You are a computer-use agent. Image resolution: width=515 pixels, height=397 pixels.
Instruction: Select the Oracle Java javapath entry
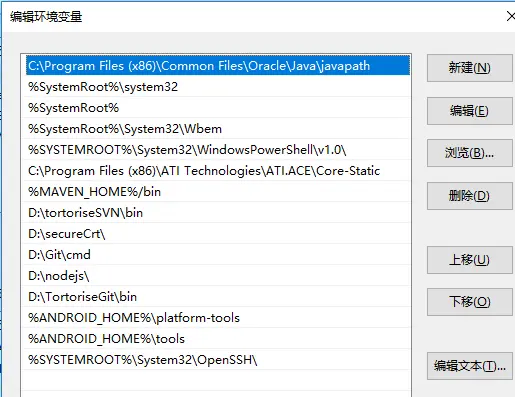click(218, 66)
